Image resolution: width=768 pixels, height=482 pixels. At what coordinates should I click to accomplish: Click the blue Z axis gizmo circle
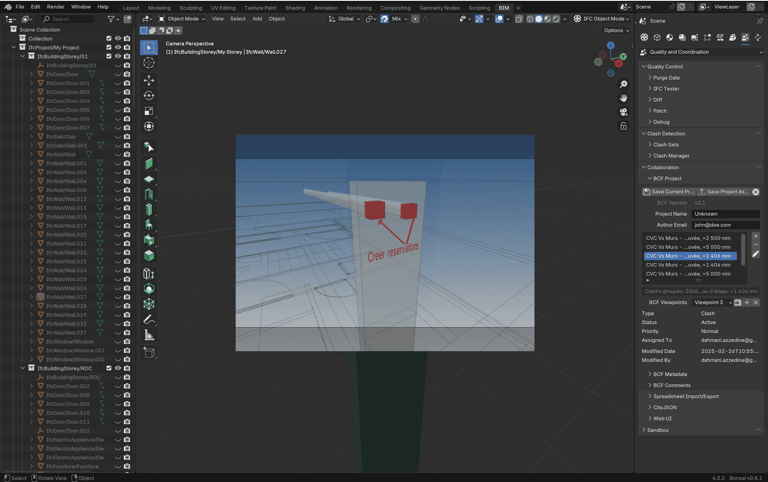coord(611,45)
